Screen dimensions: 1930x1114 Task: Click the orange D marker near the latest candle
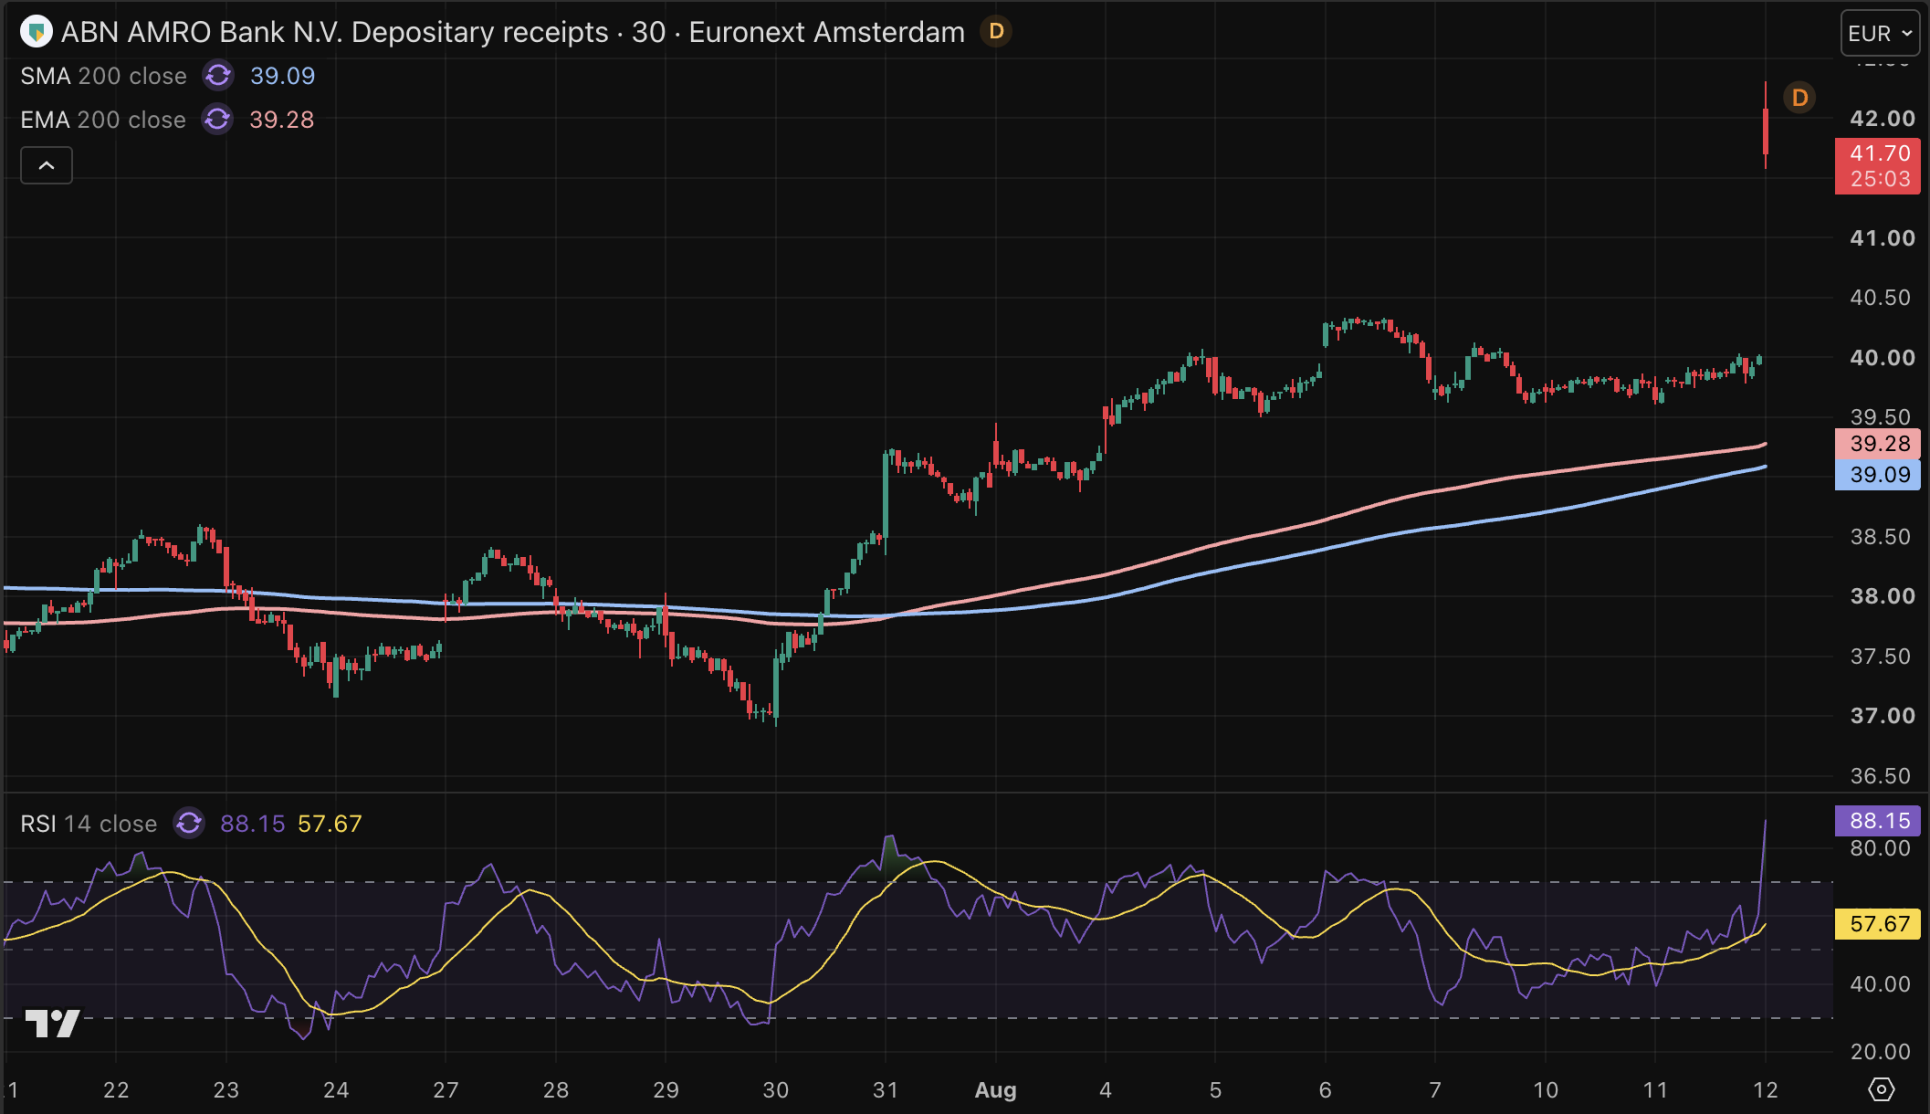[x=1800, y=97]
